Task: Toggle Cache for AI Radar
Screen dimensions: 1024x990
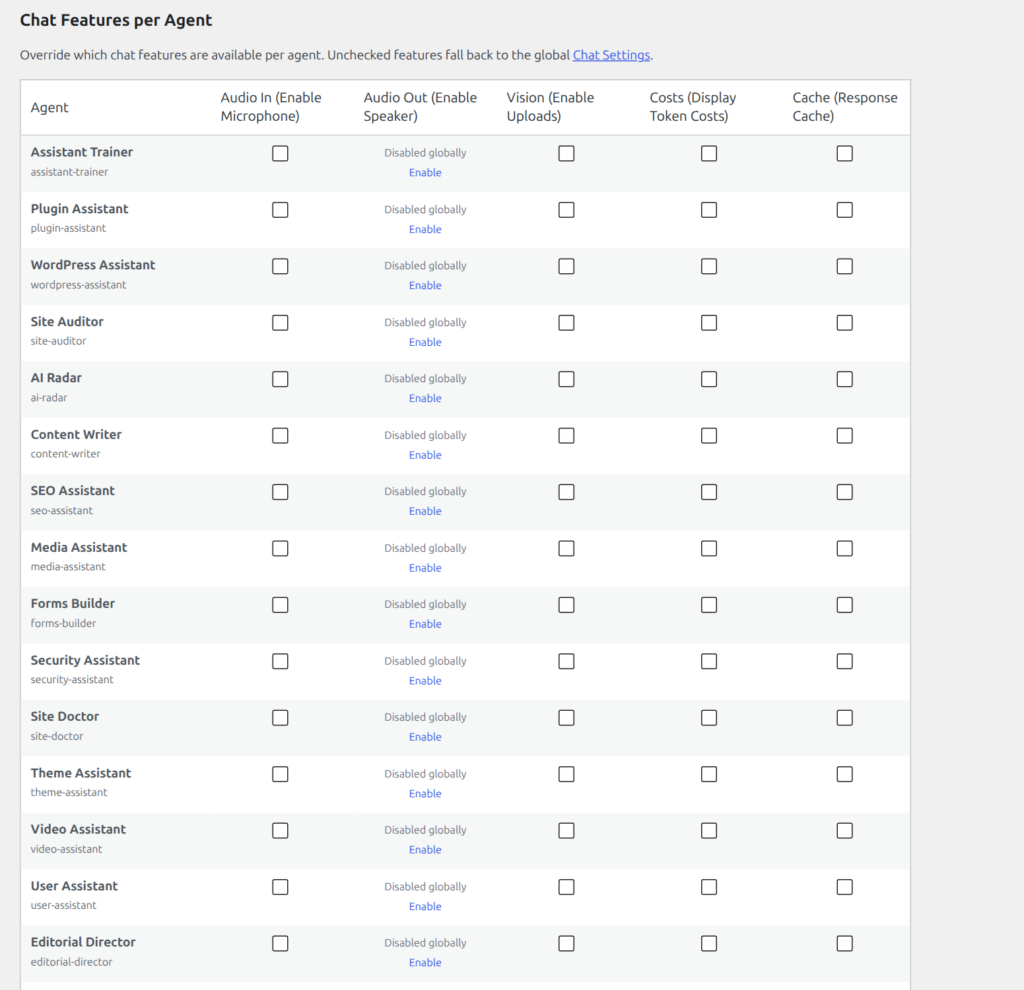Action: pyautogui.click(x=844, y=379)
